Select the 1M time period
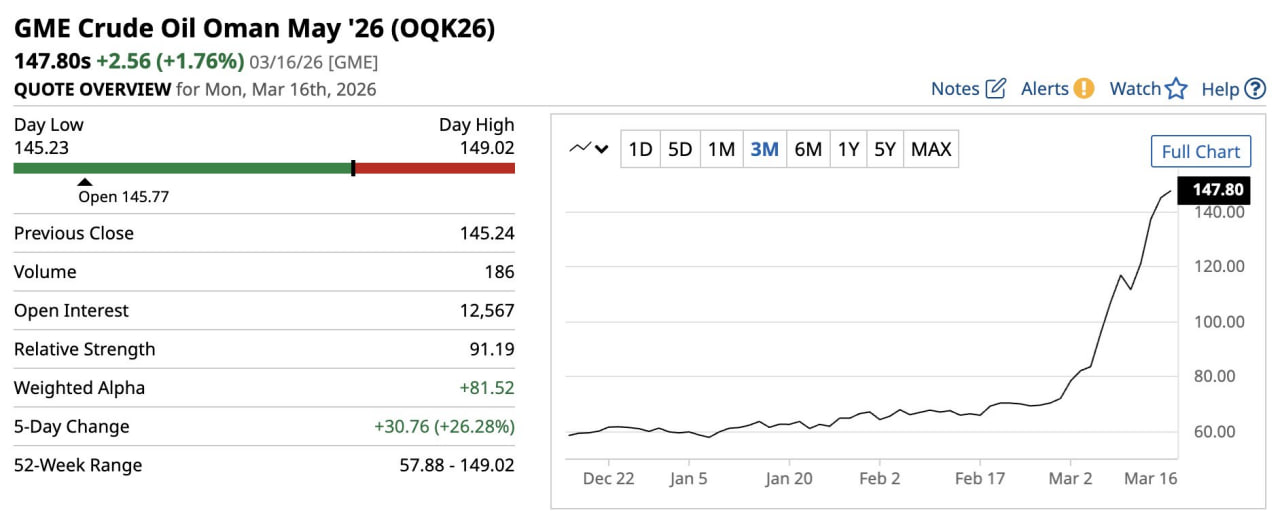The image size is (1280, 529). tap(721, 150)
